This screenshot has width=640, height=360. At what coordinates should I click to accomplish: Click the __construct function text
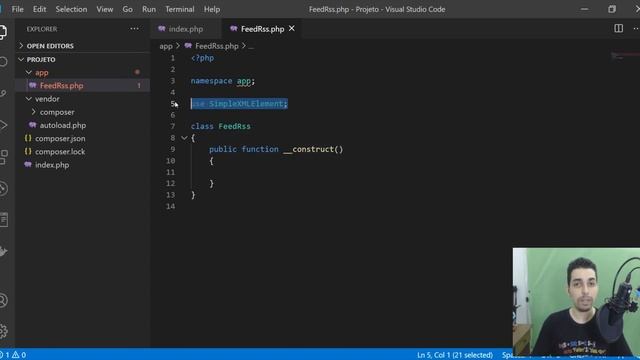coord(313,149)
